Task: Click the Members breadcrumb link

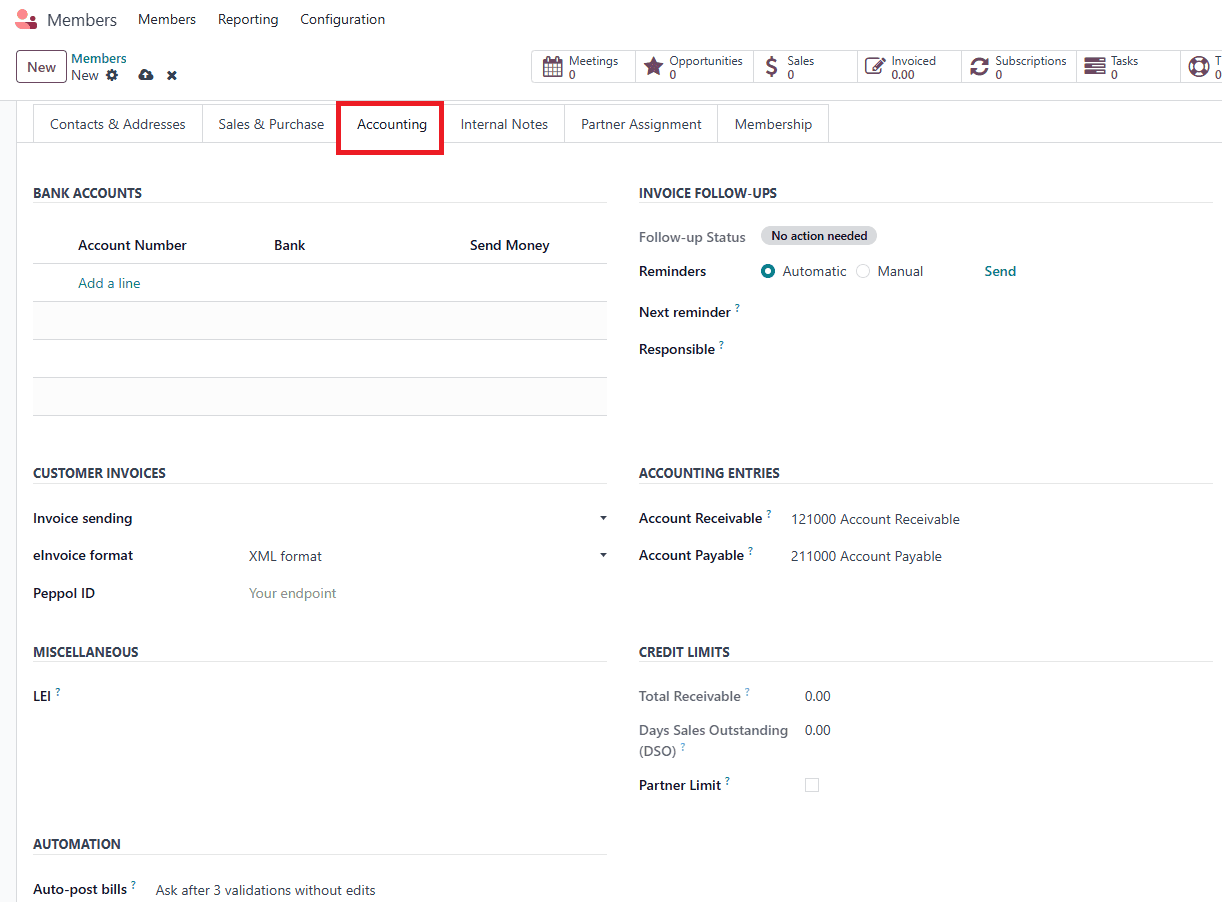Action: coord(99,58)
